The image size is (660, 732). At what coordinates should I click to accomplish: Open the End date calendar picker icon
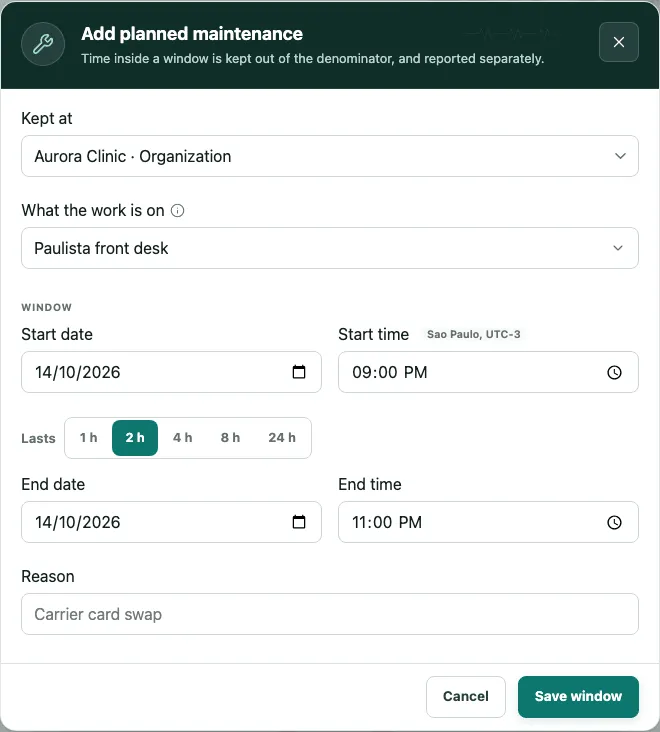click(299, 522)
